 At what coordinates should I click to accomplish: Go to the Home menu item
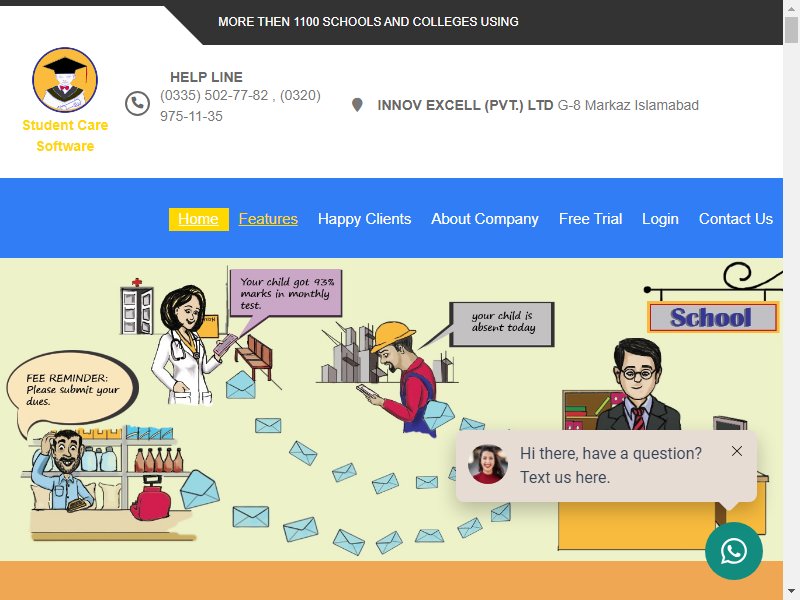click(x=198, y=219)
